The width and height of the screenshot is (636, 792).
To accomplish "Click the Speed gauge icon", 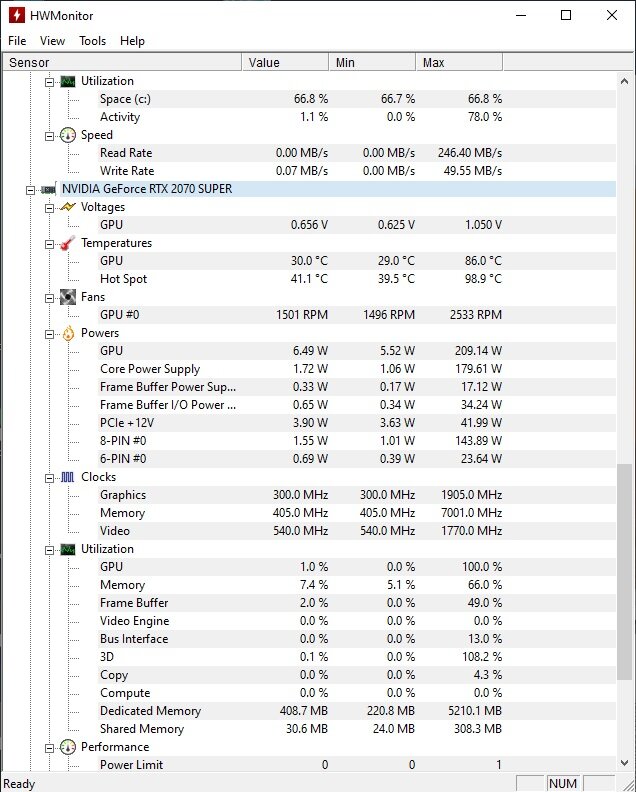I will (68, 135).
